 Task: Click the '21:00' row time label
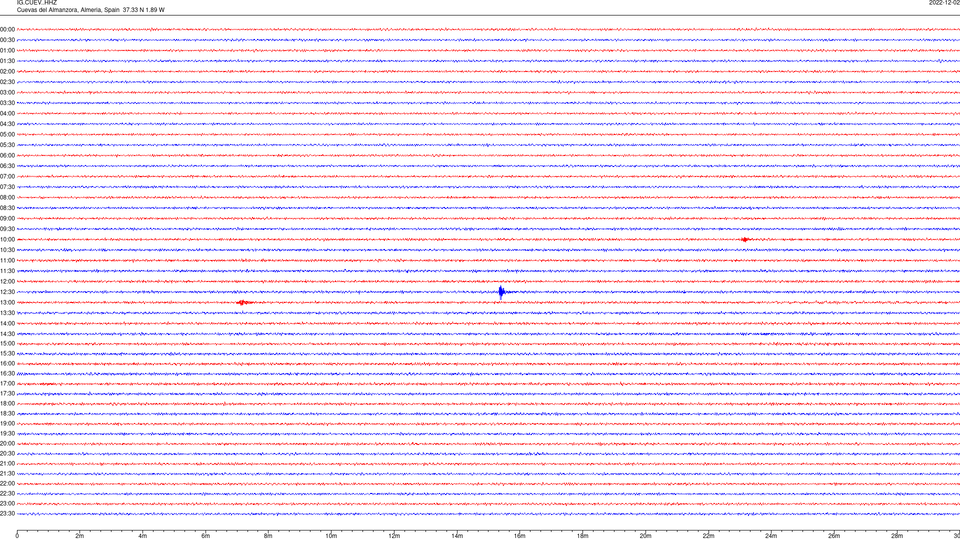tap(7, 463)
